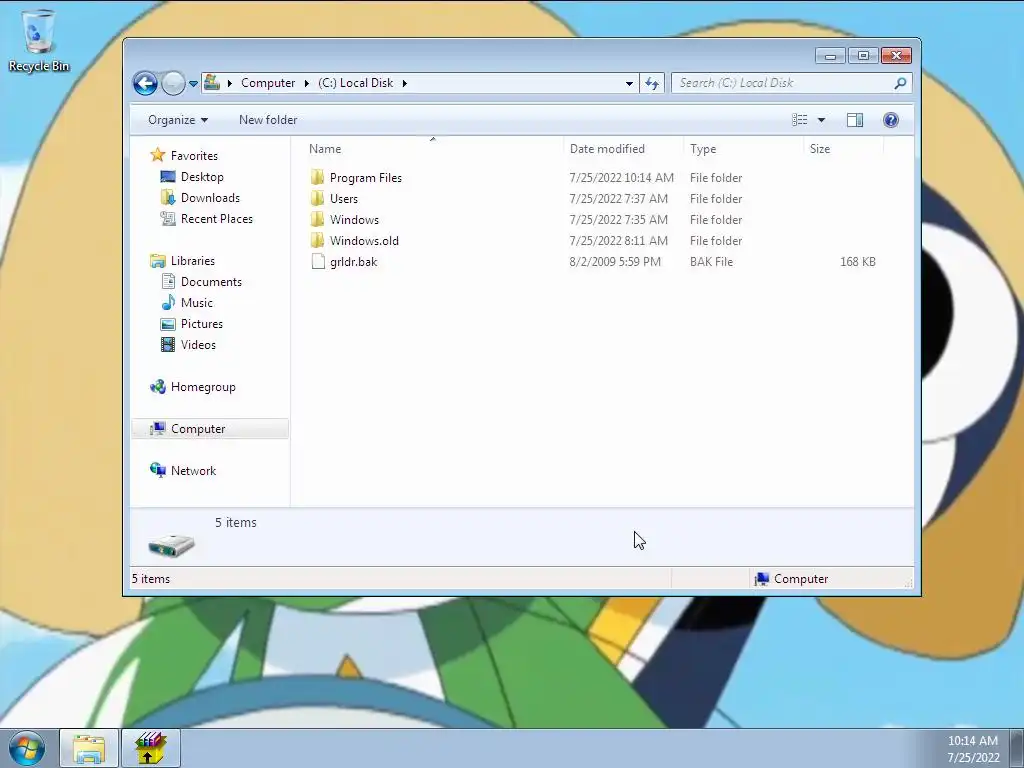Open the Music library
Screen dimensions: 1024x768
tap(197, 302)
